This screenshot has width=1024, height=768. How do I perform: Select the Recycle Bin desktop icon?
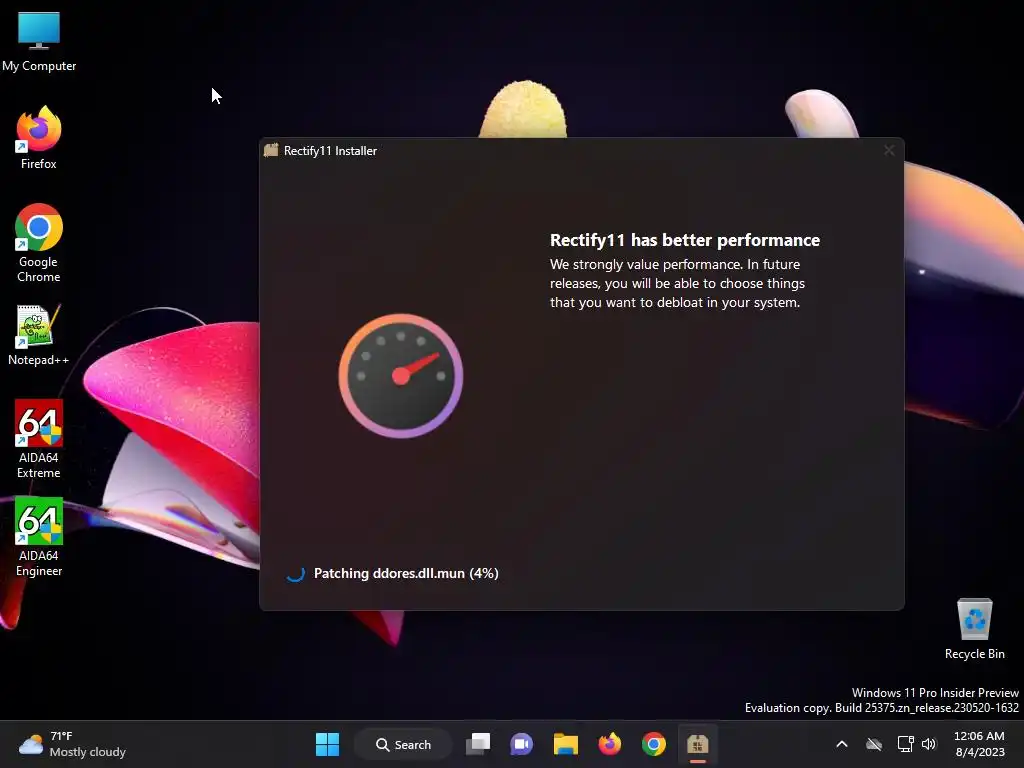point(974,628)
